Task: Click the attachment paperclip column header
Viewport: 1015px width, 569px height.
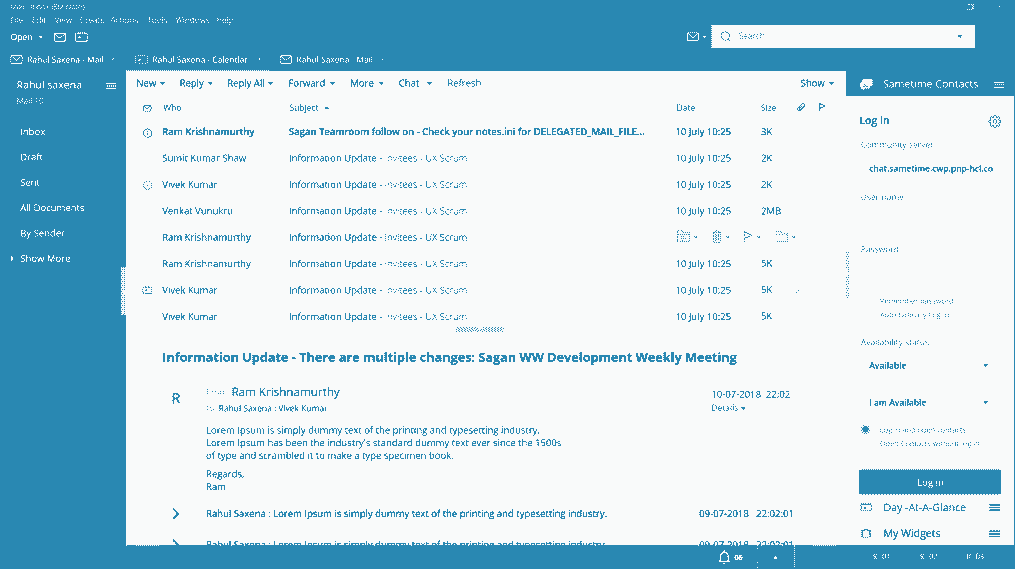Action: pyautogui.click(x=801, y=107)
